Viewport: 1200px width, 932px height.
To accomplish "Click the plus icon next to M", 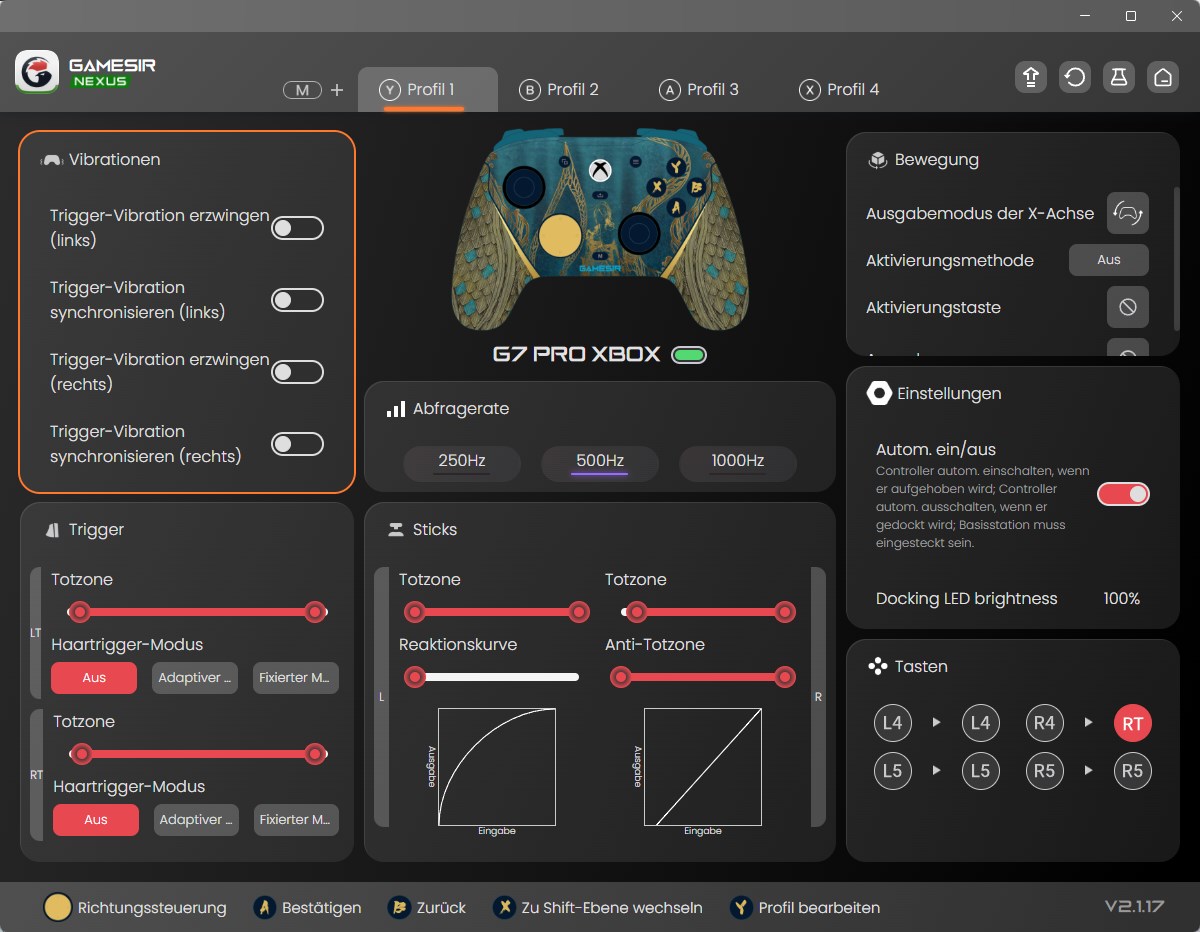I will [x=337, y=90].
